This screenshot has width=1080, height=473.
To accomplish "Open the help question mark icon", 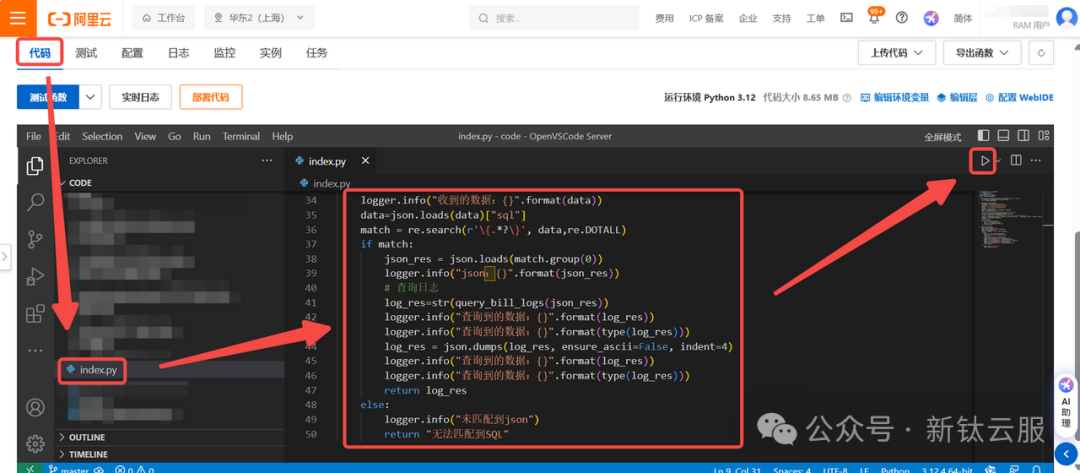I will click(902, 18).
